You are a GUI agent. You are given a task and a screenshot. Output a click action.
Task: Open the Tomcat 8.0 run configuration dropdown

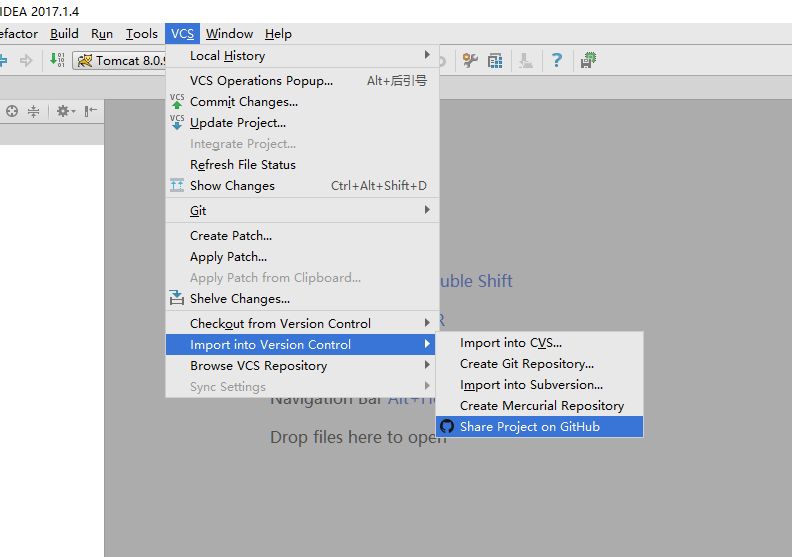tap(120, 61)
